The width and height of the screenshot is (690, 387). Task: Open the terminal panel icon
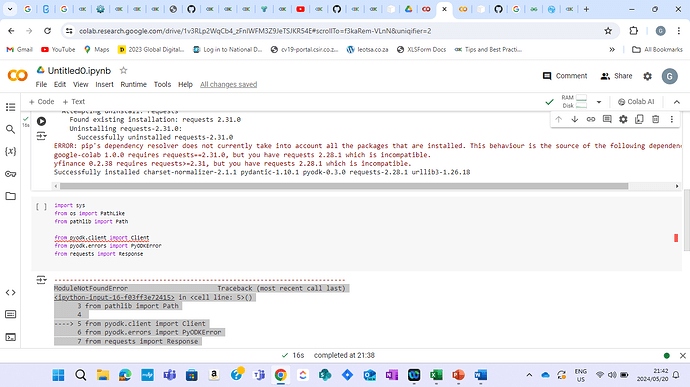tap(11, 337)
